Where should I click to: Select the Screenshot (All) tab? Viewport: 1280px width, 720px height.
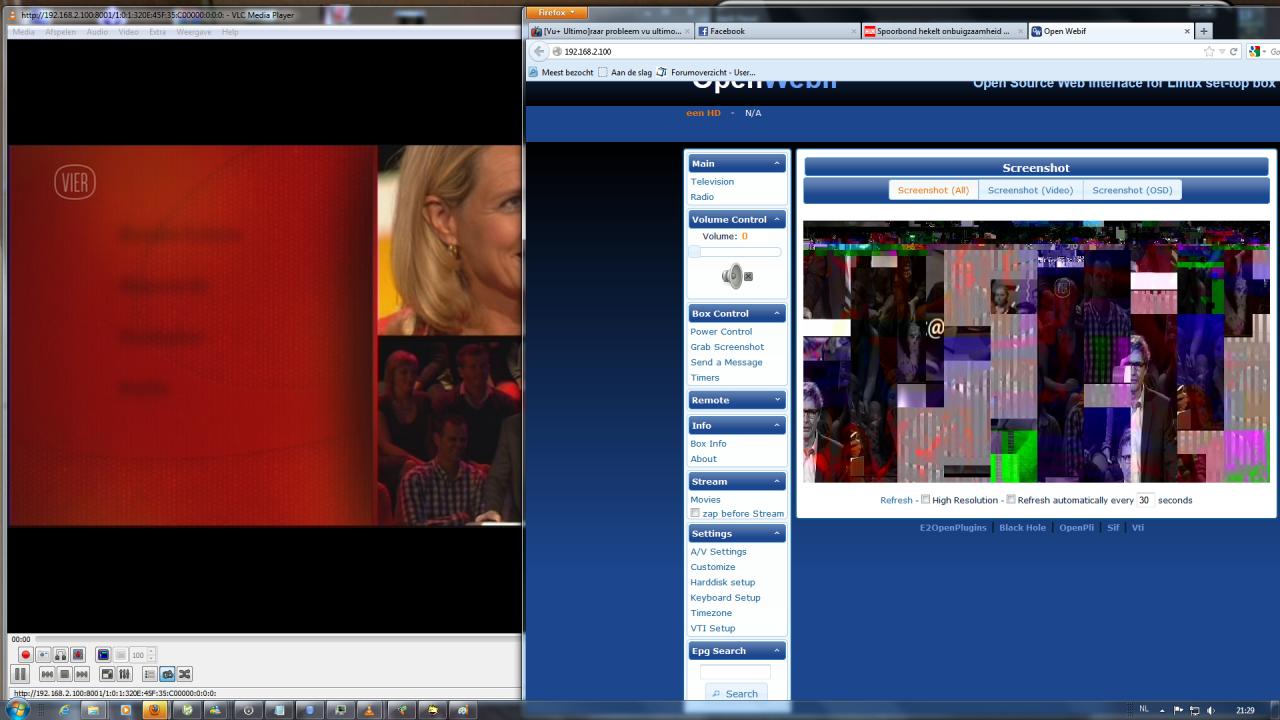click(933, 190)
